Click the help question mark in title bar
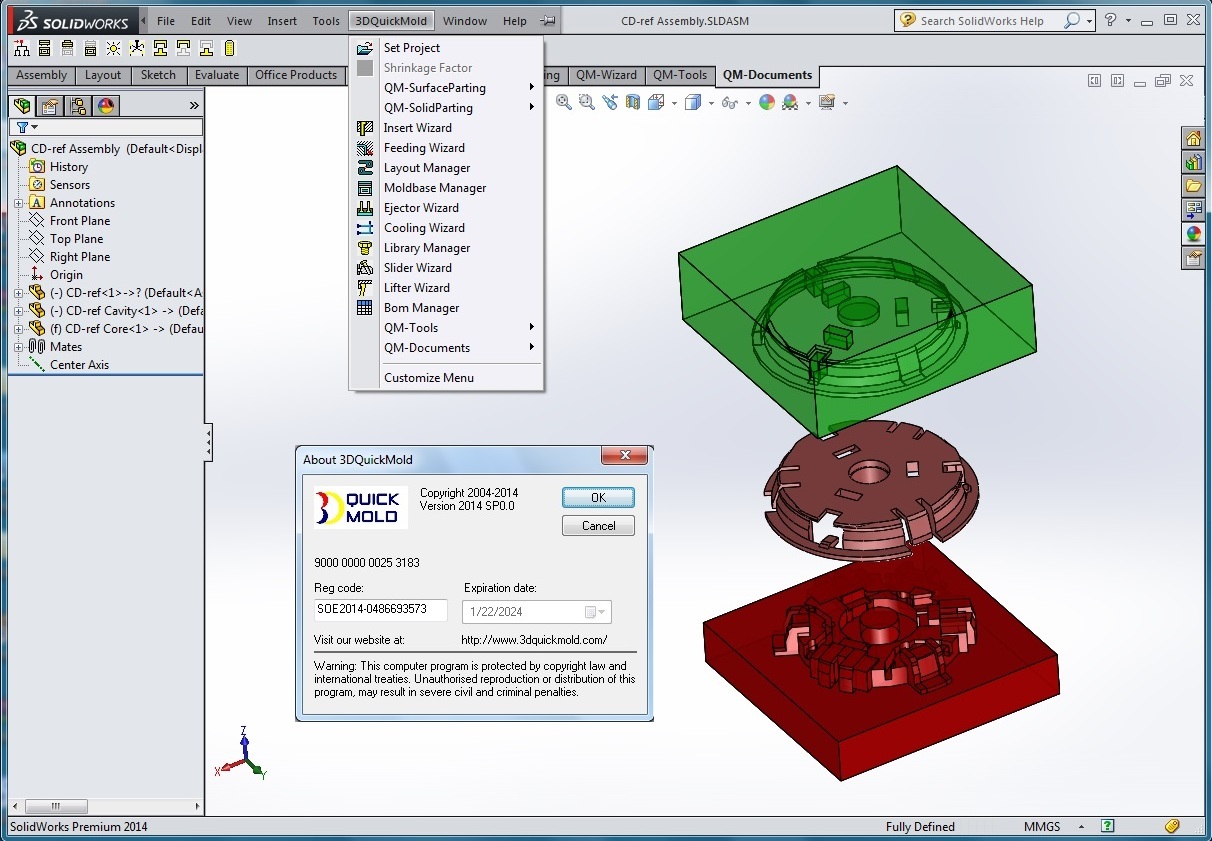Image resolution: width=1212 pixels, height=841 pixels. click(1110, 20)
